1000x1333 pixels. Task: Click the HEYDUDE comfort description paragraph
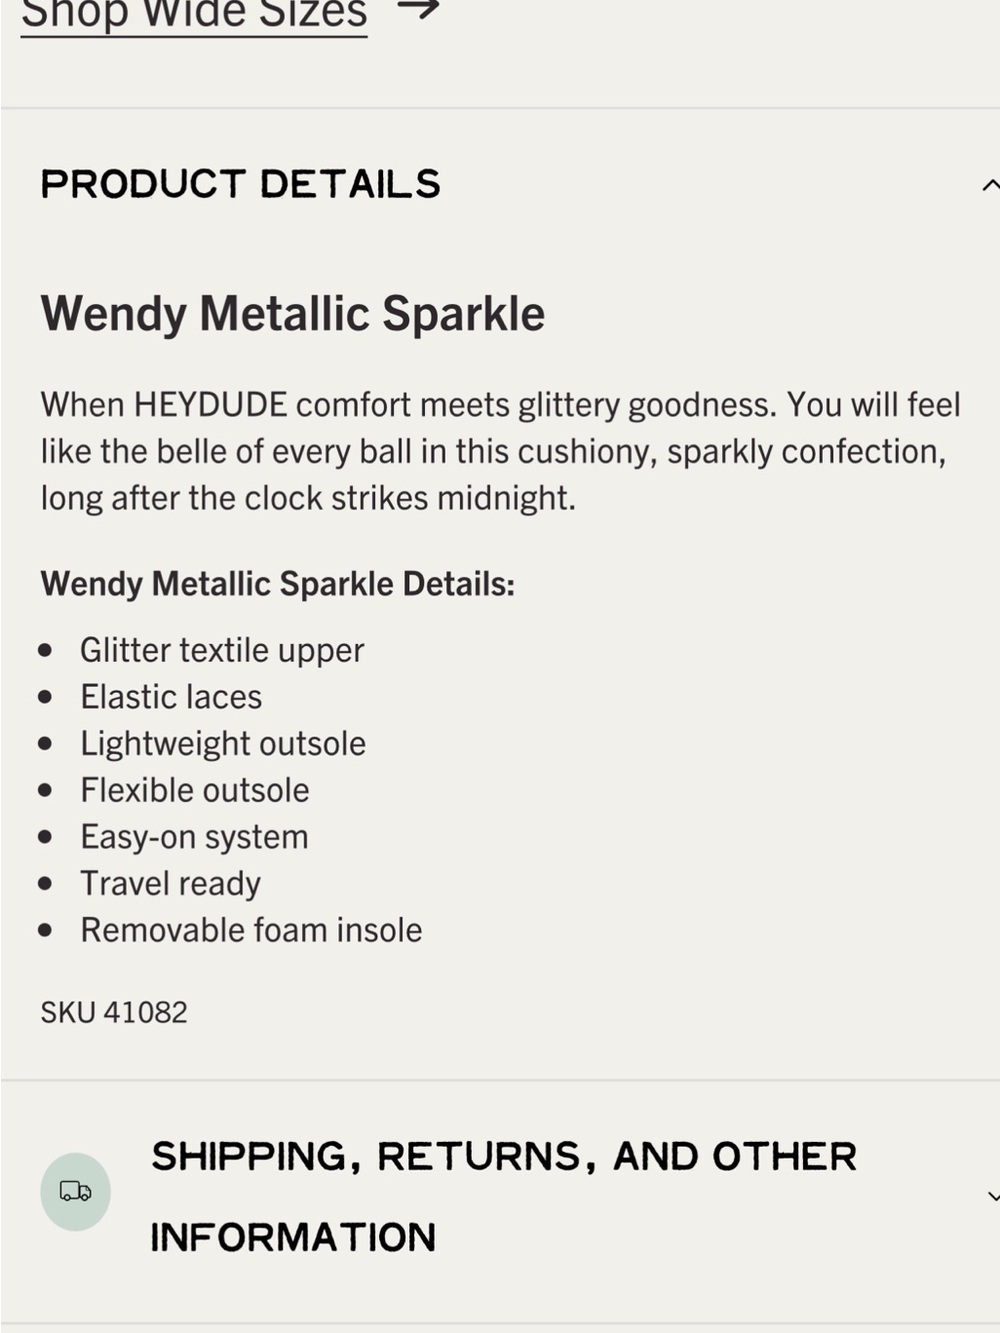click(500, 451)
